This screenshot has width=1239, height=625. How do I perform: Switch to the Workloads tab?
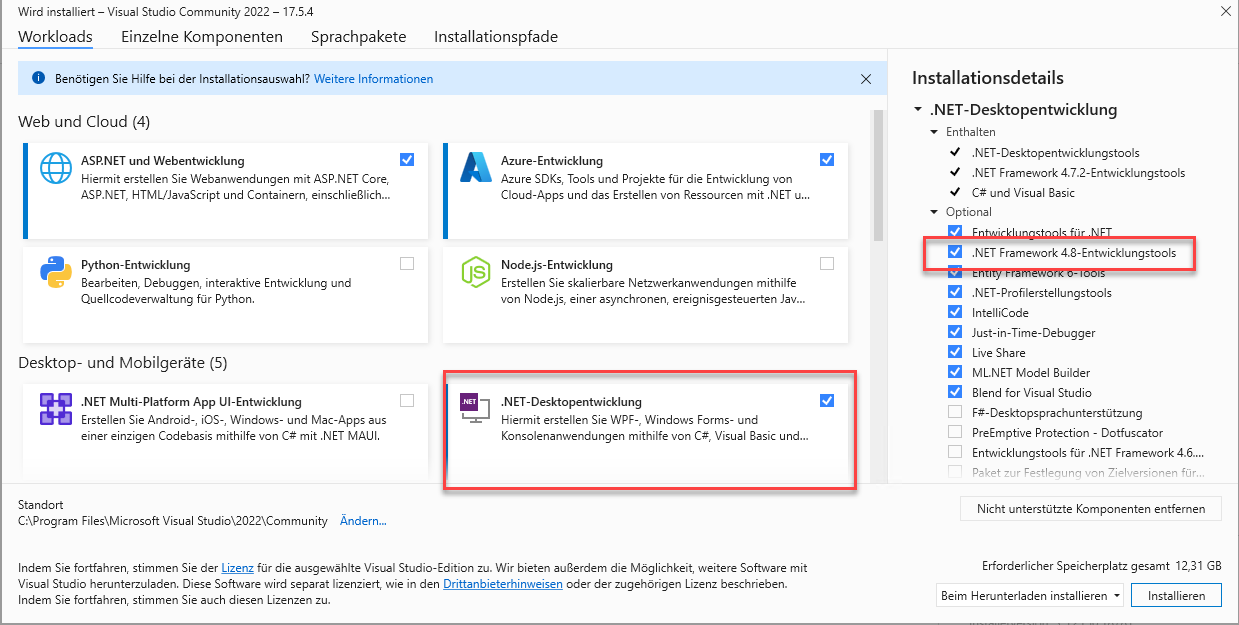point(55,37)
